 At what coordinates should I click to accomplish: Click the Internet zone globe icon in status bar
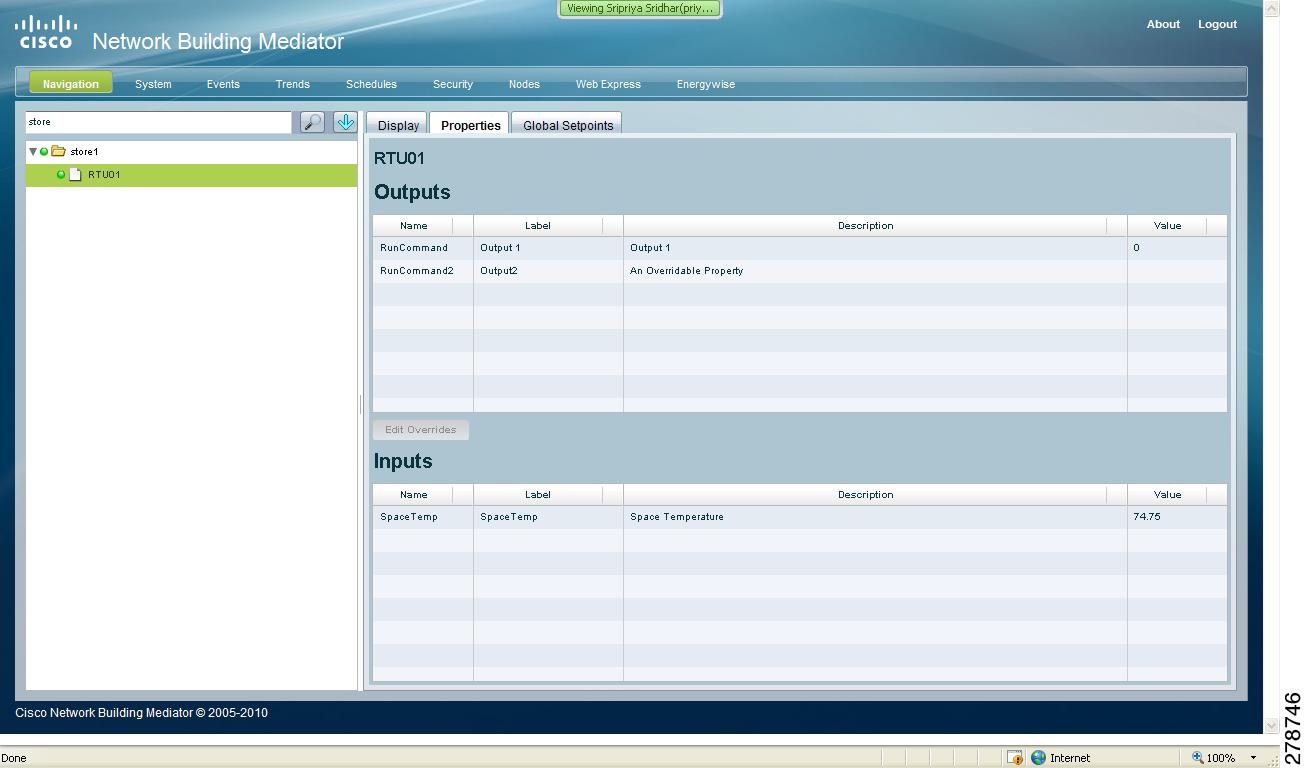pyautogui.click(x=1037, y=757)
